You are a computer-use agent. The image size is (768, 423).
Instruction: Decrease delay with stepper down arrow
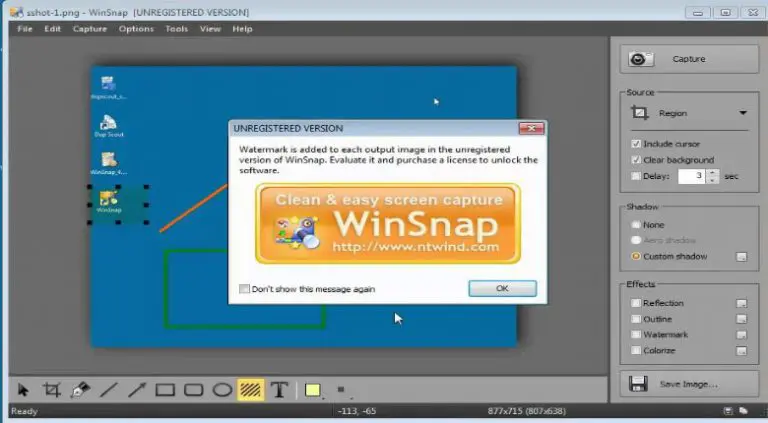pos(713,180)
